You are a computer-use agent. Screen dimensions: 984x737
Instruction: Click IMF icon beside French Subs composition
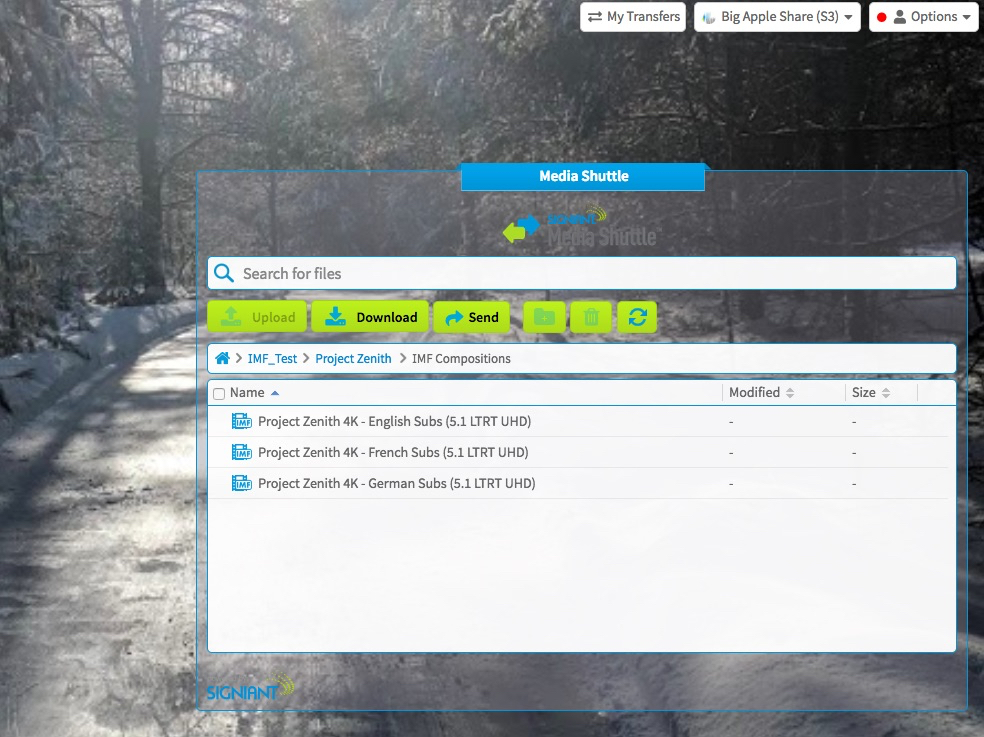pos(242,453)
